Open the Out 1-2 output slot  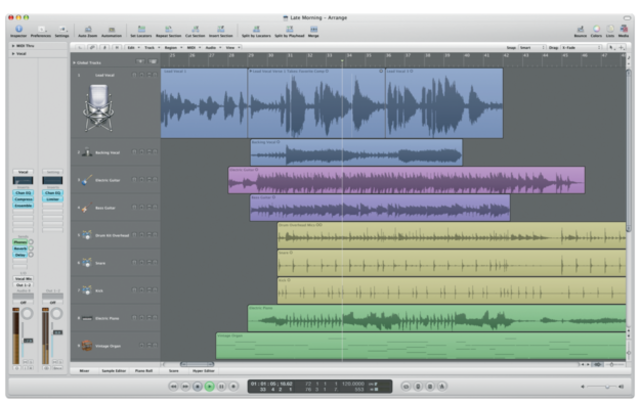[x=23, y=285]
